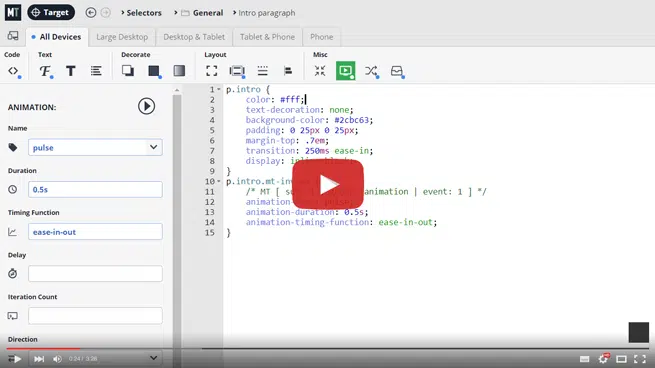The height and width of the screenshot is (368, 655).
Task: Play the animation preview button
Action: pyautogui.click(x=146, y=106)
